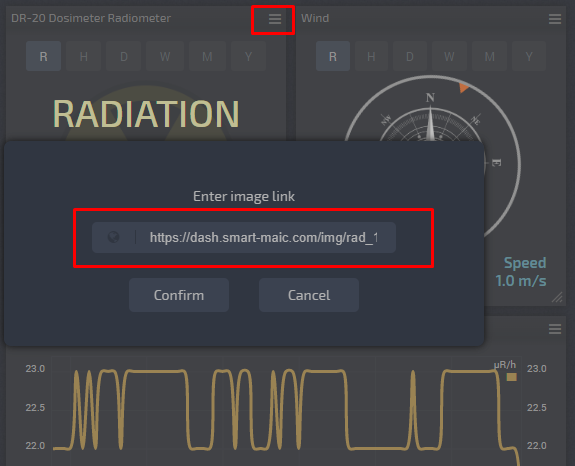575x466 pixels.
Task: Click the orange wind direction marker
Action: (464, 88)
